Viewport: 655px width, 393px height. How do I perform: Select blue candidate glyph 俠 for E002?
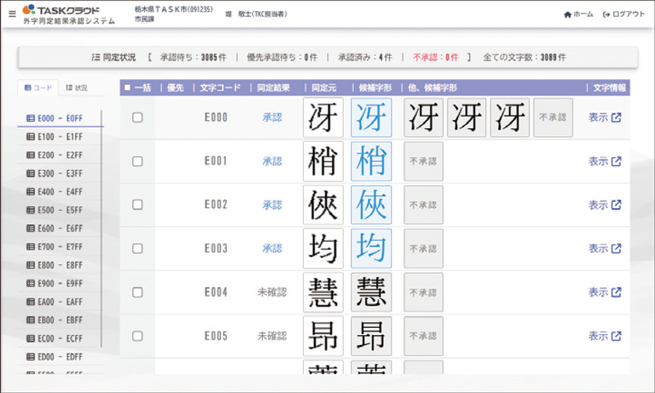point(371,205)
